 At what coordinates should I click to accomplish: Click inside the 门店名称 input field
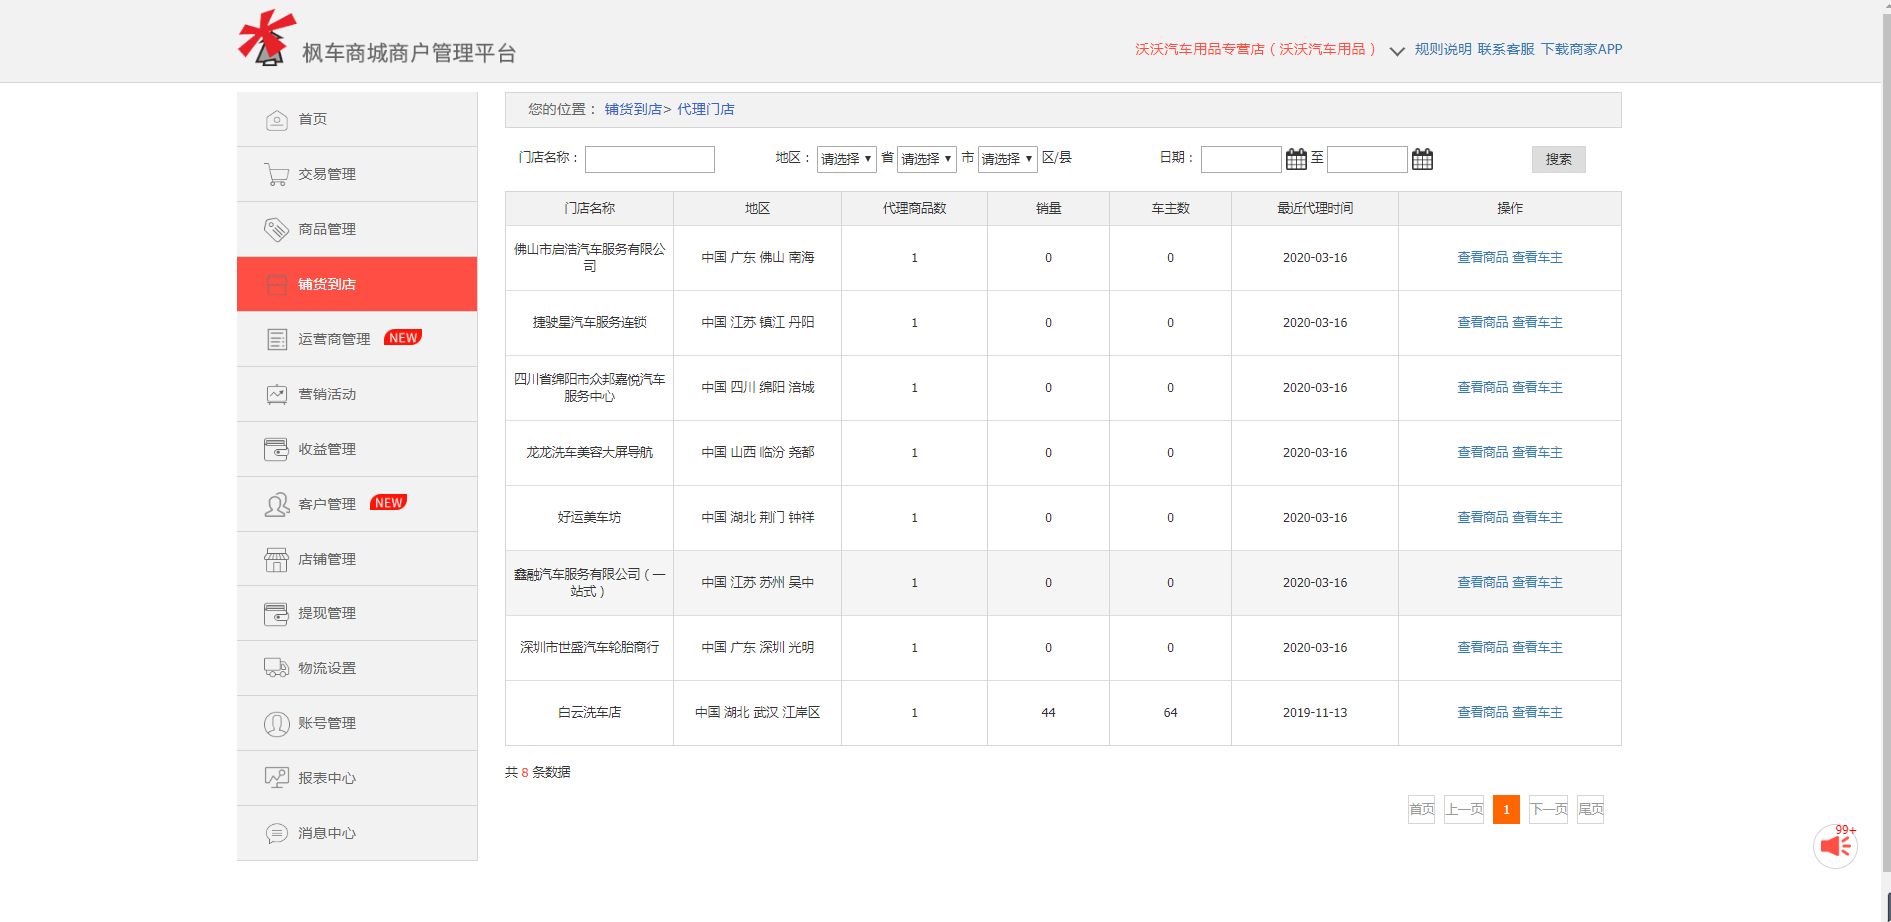point(649,158)
